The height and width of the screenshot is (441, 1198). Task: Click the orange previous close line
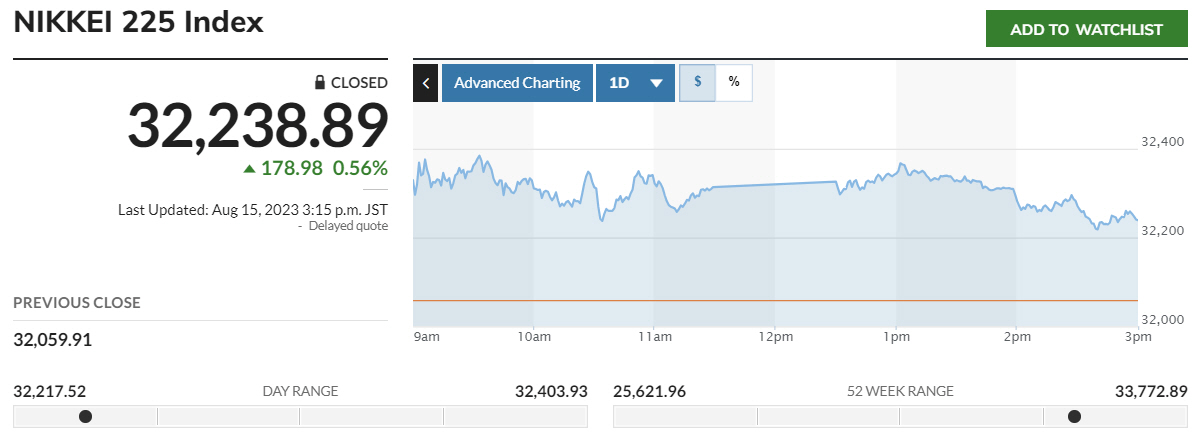pos(775,300)
